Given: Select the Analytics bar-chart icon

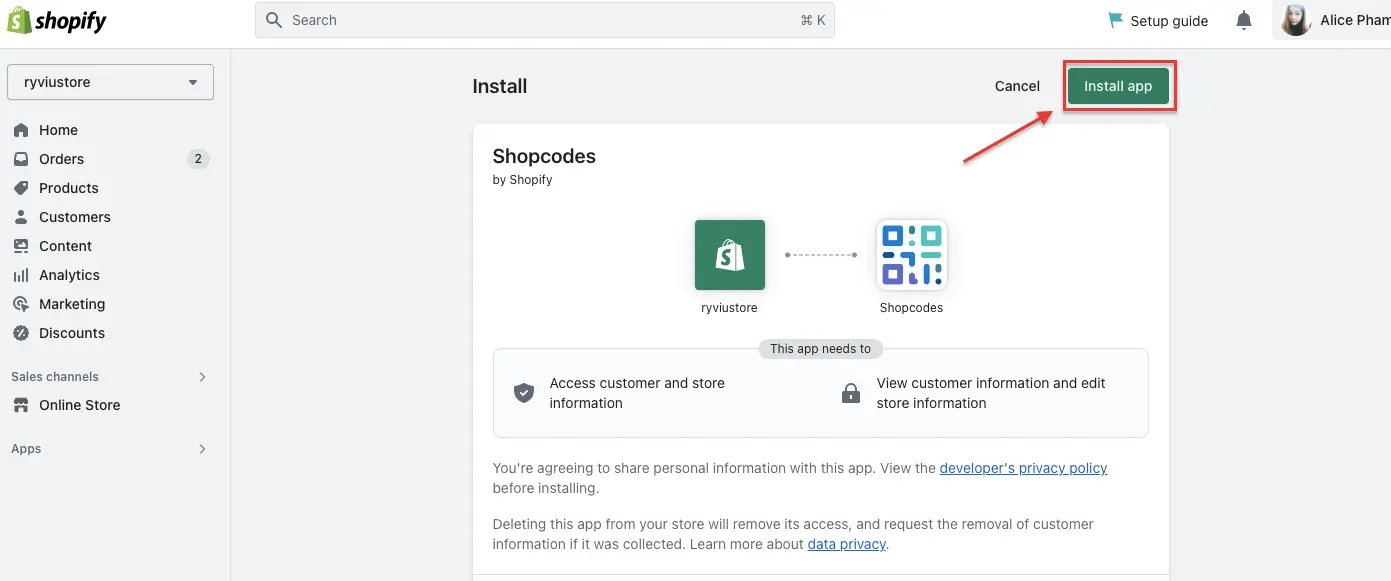Looking at the screenshot, I should [x=22, y=275].
